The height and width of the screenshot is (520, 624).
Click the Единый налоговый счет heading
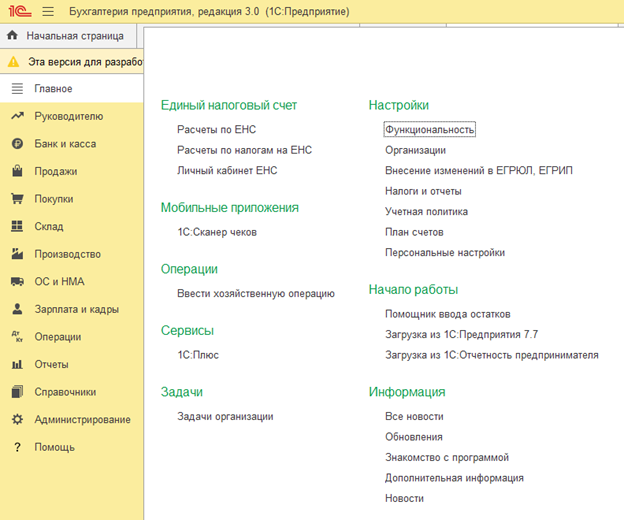pyautogui.click(x=229, y=105)
